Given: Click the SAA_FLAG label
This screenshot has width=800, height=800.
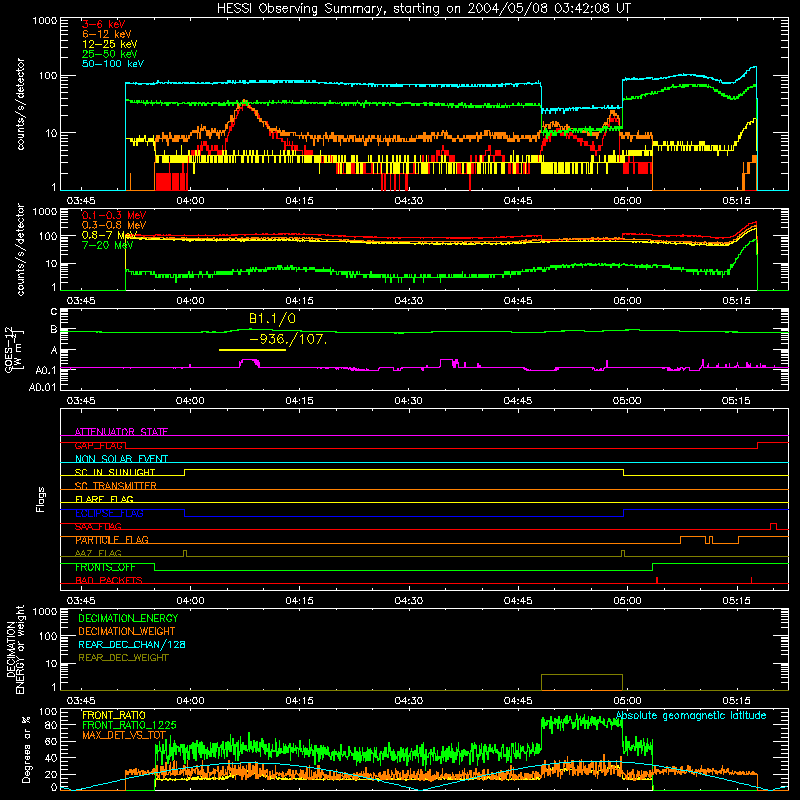Looking at the screenshot, I should point(98,527).
